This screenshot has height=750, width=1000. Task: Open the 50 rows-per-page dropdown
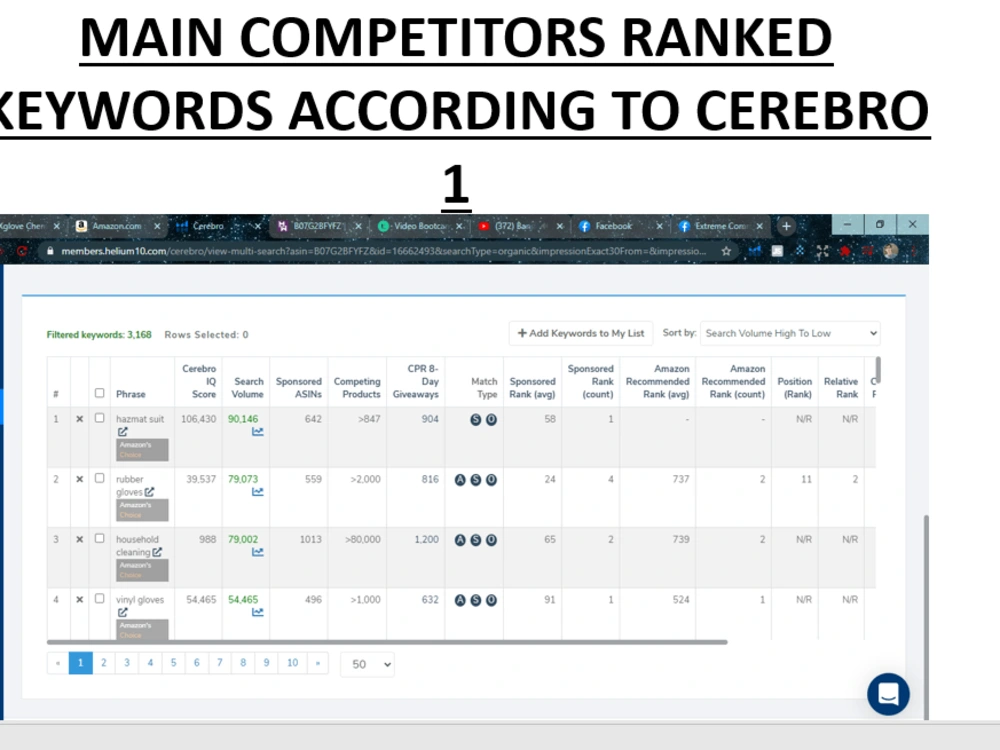(367, 664)
